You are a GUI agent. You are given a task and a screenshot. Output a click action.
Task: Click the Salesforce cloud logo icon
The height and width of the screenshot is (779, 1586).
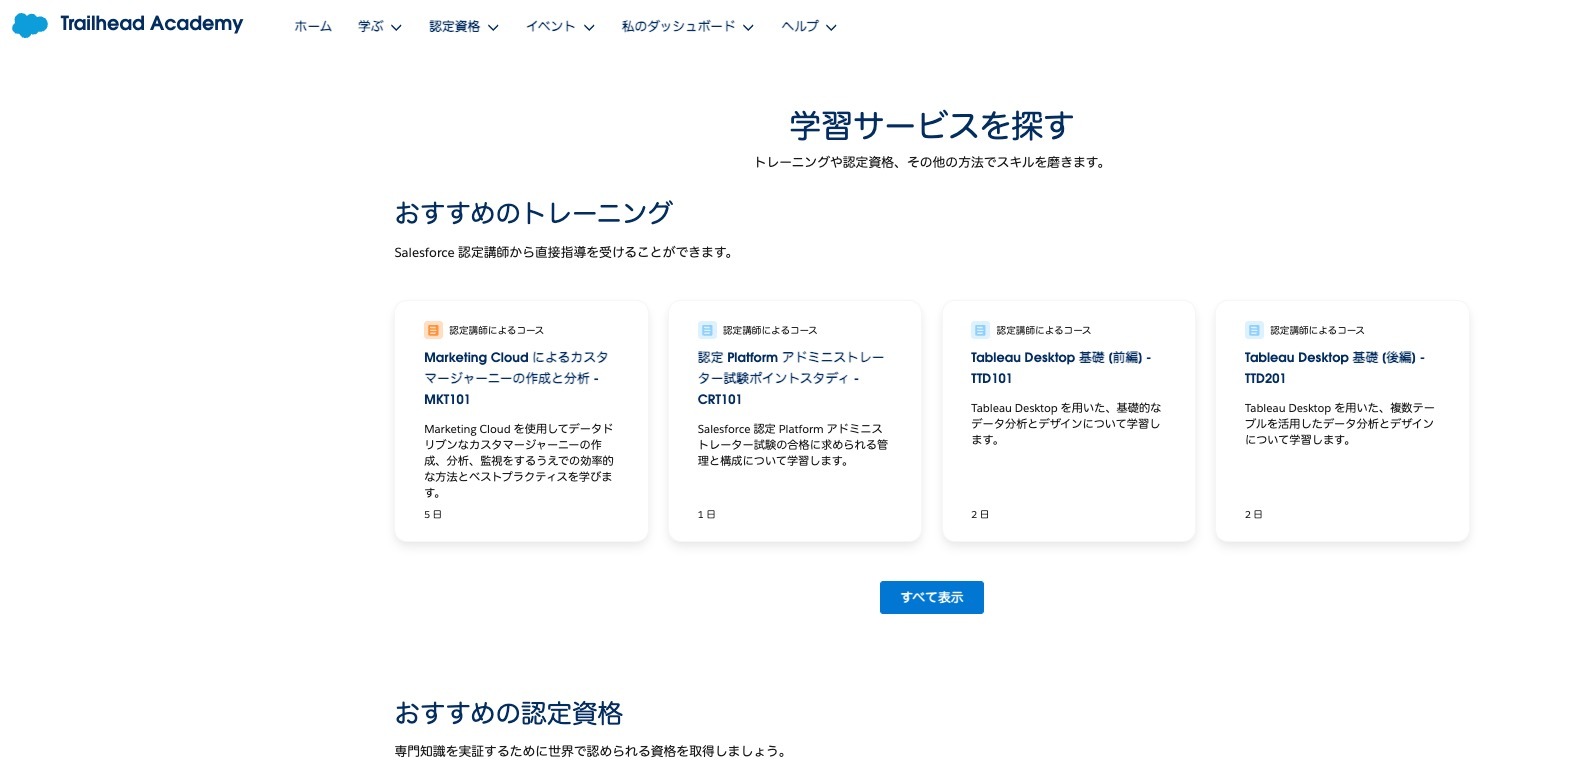point(30,25)
